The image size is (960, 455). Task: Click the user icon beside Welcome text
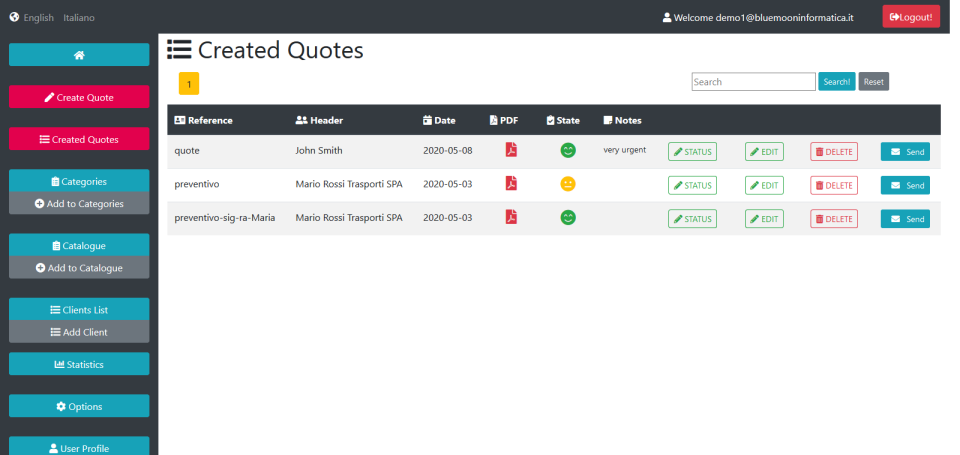[667, 17]
